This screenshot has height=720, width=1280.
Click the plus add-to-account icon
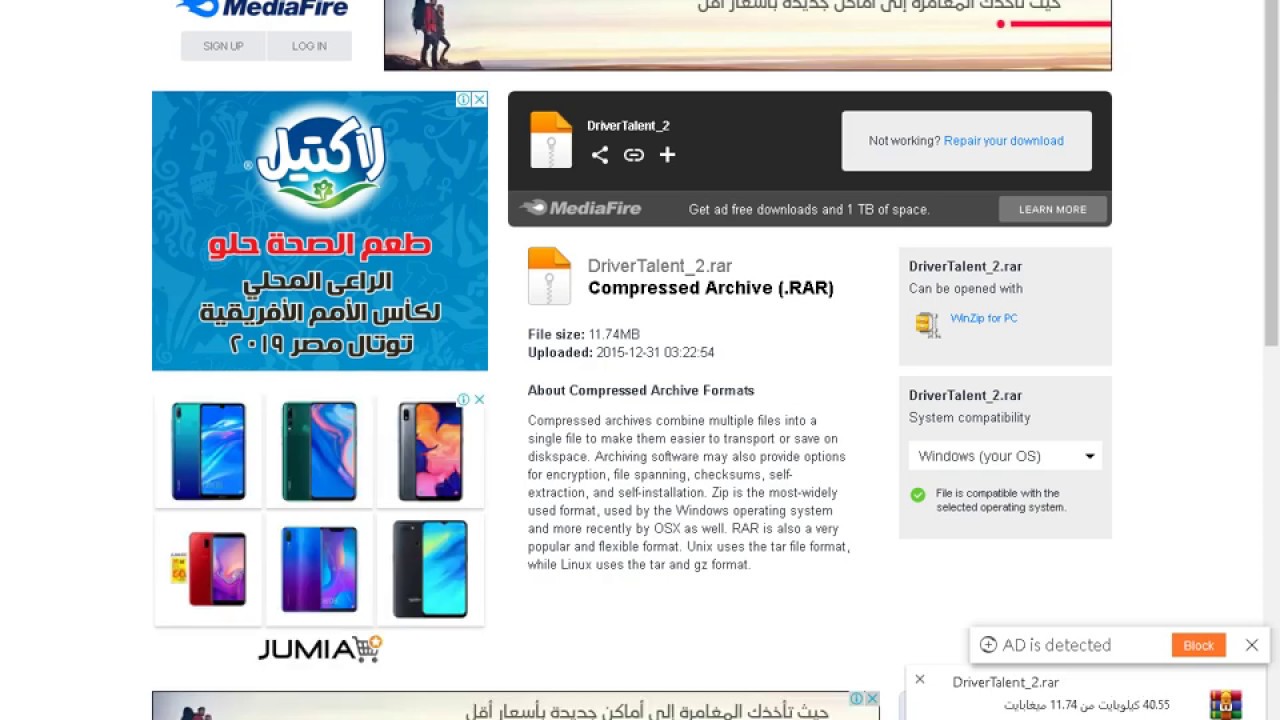[x=667, y=155]
